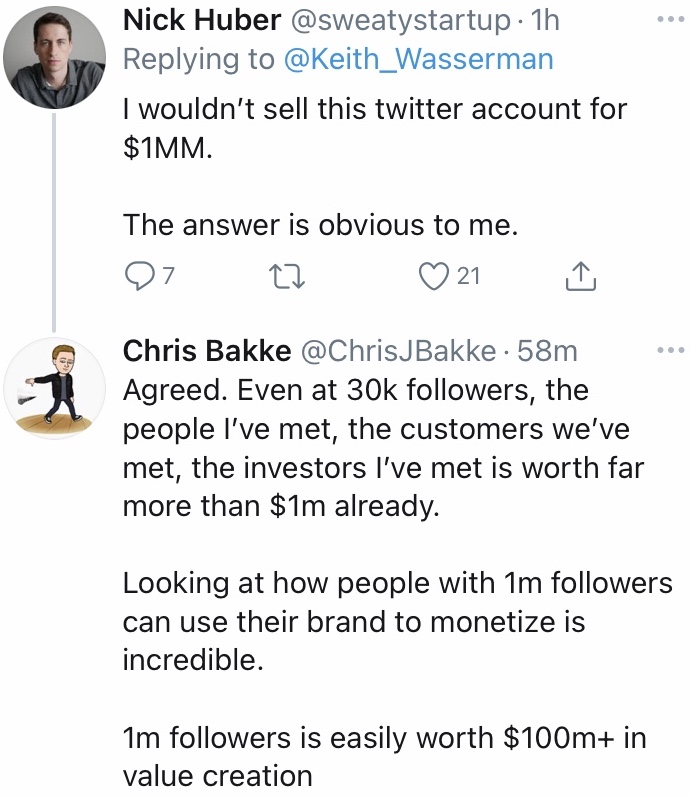Retweet Nick Huber's tweet
This screenshot has height=798, width=690.
point(289,277)
